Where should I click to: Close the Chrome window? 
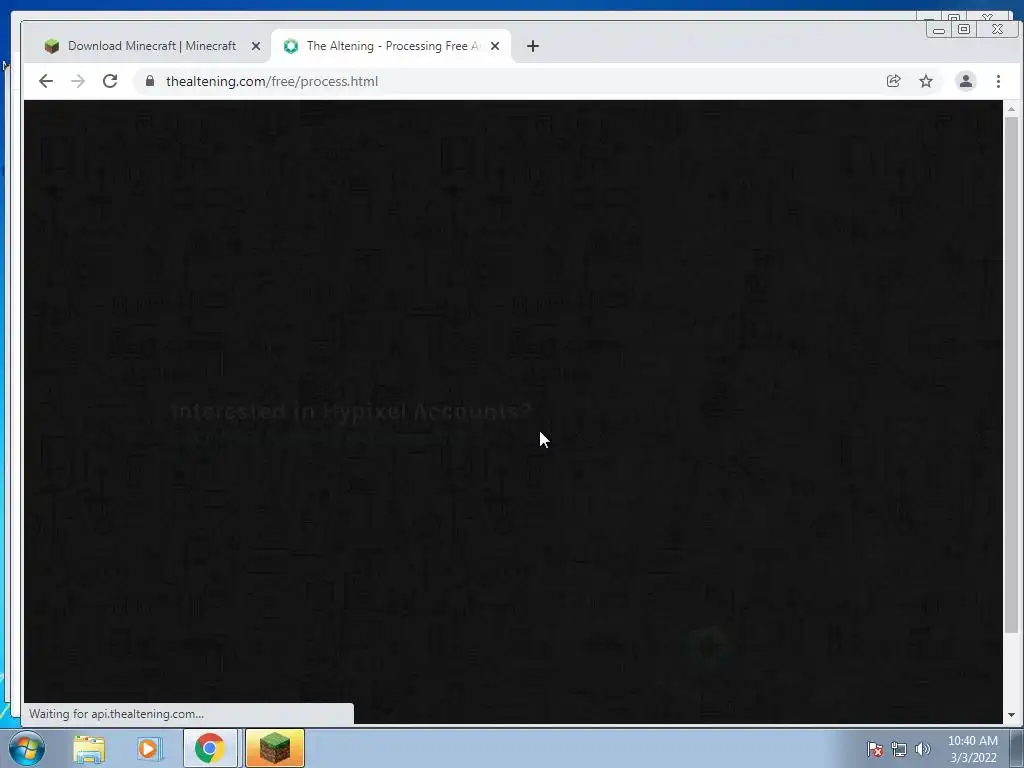pos(997,29)
